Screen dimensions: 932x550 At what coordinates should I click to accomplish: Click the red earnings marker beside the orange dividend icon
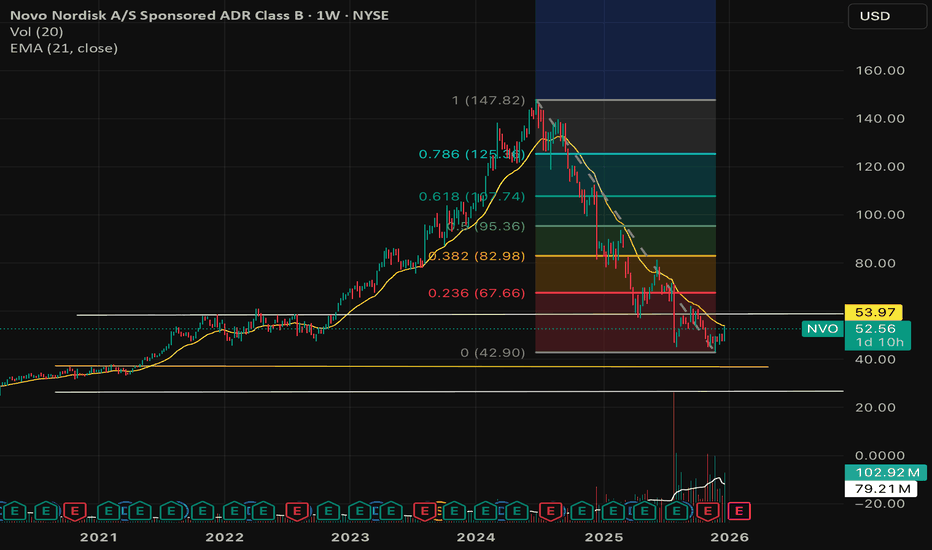click(424, 511)
